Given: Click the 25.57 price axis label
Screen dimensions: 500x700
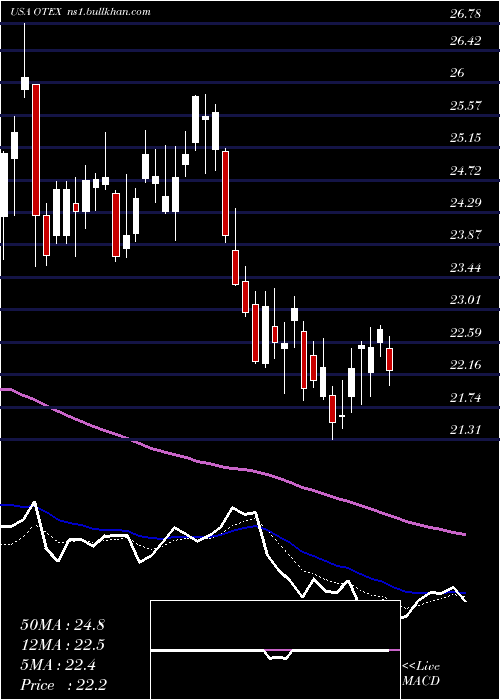Looking at the screenshot, I should (x=465, y=106).
